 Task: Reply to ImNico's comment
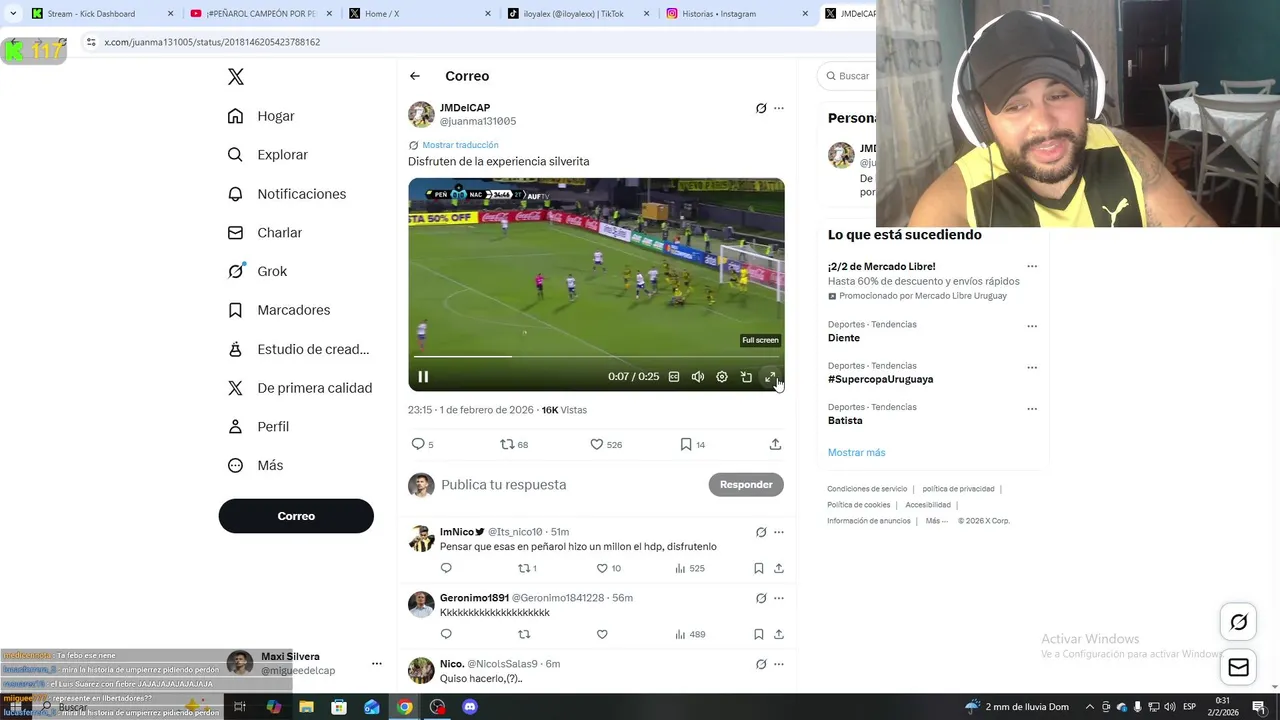[446, 568]
